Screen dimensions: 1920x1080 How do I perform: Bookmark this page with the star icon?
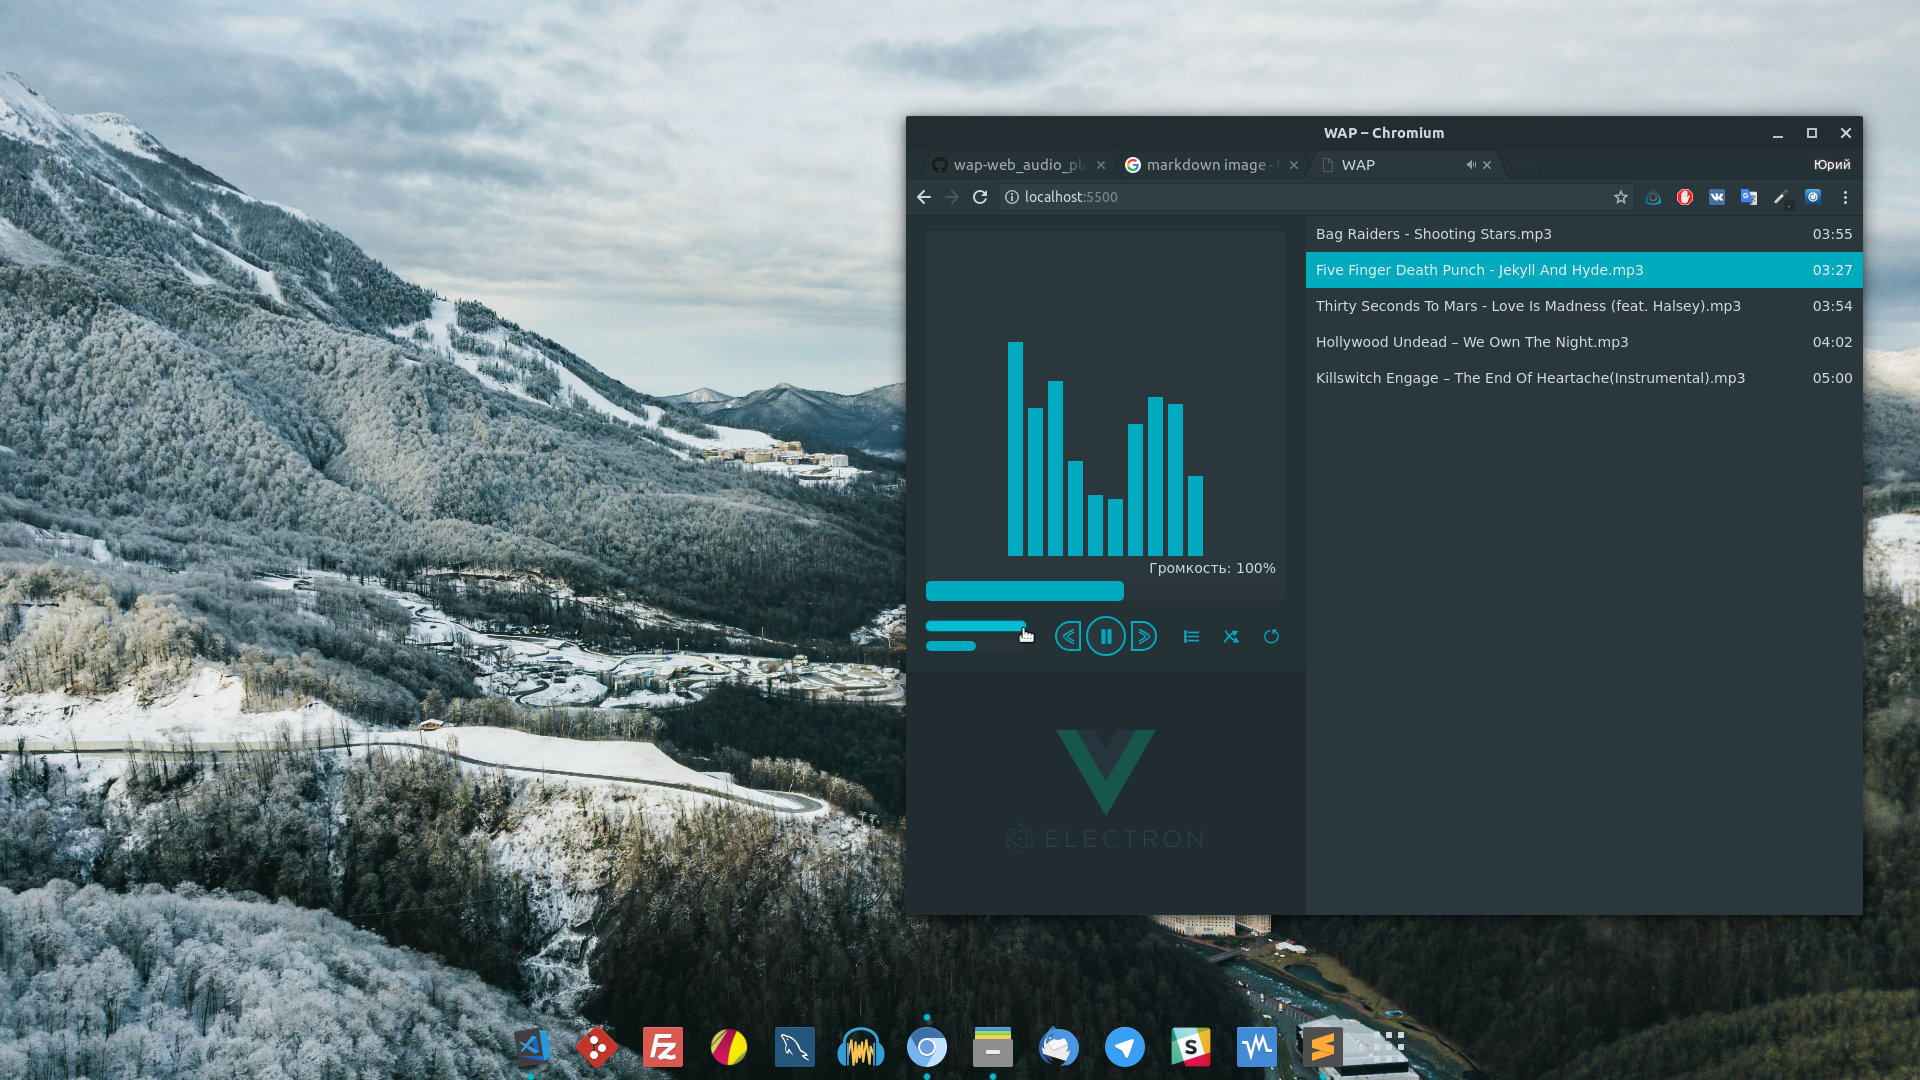[x=1621, y=197]
